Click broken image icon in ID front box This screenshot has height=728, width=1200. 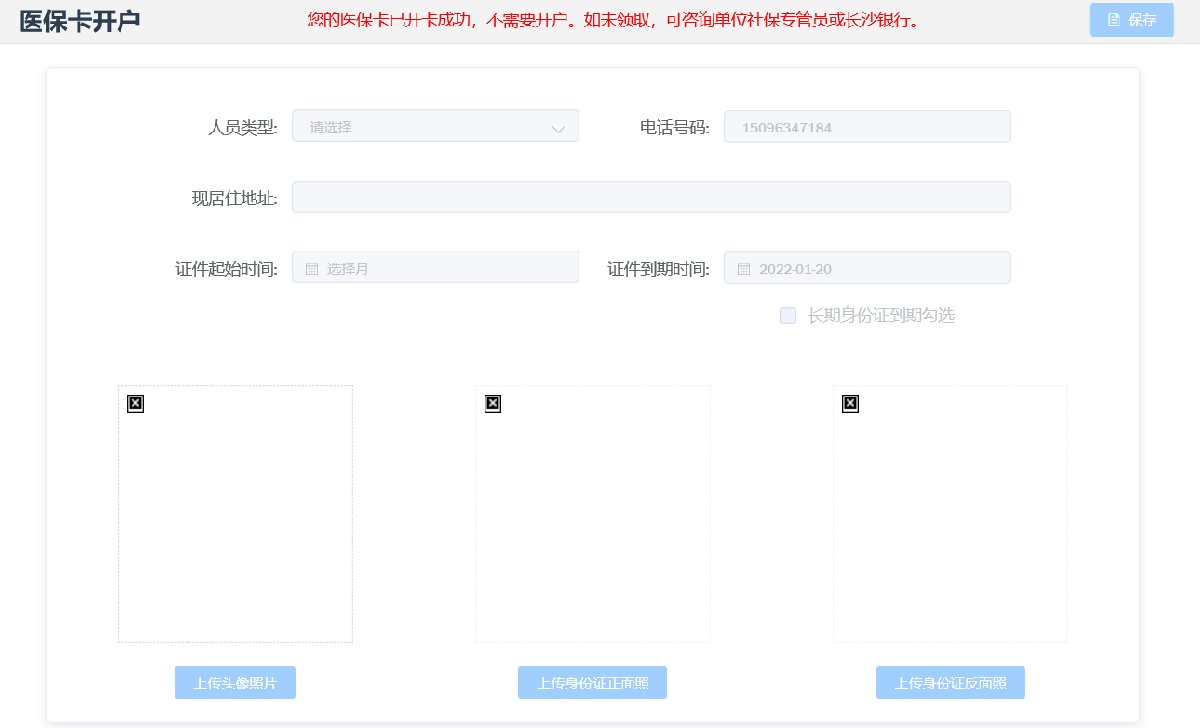click(493, 403)
